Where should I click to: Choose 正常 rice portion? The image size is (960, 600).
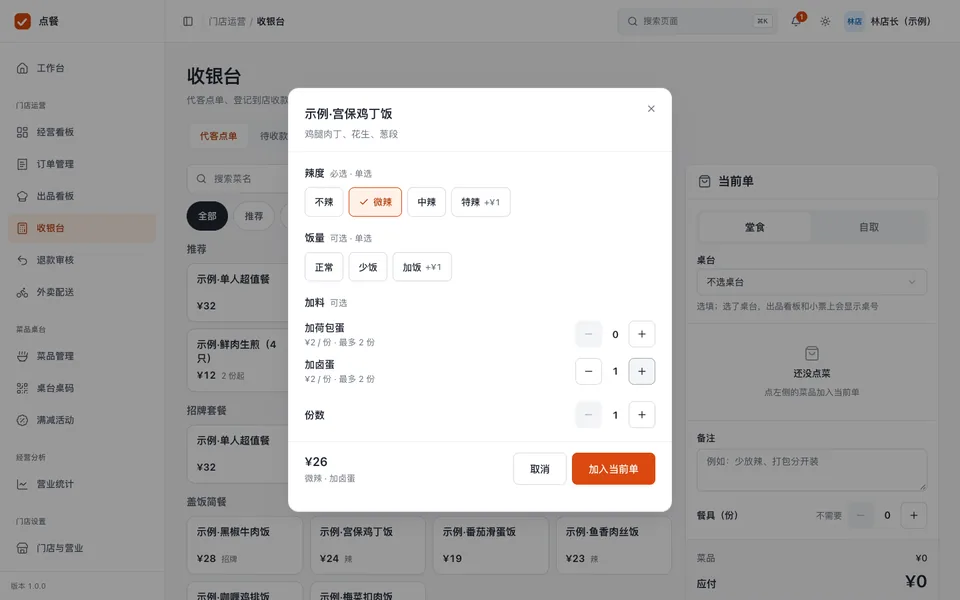324,267
